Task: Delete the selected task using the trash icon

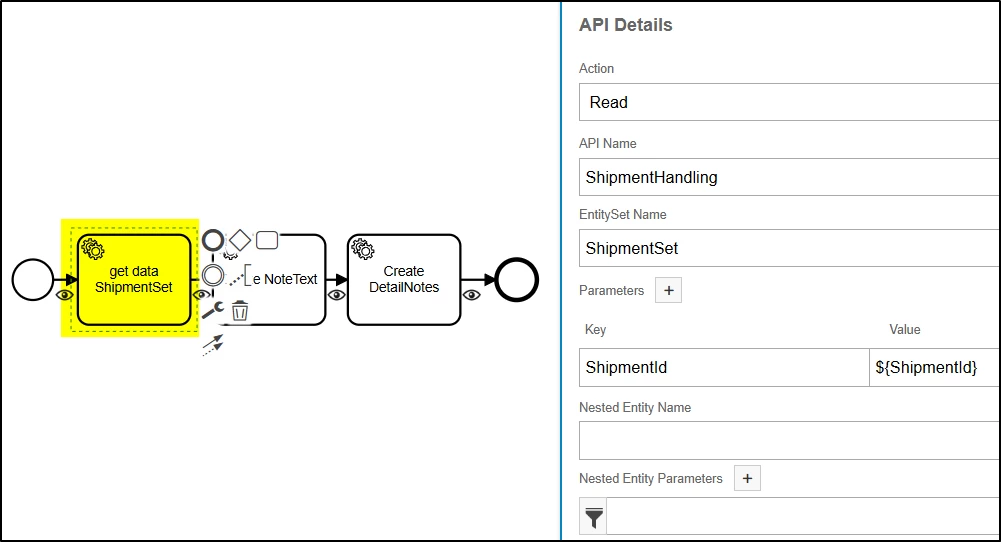Action: click(x=240, y=311)
